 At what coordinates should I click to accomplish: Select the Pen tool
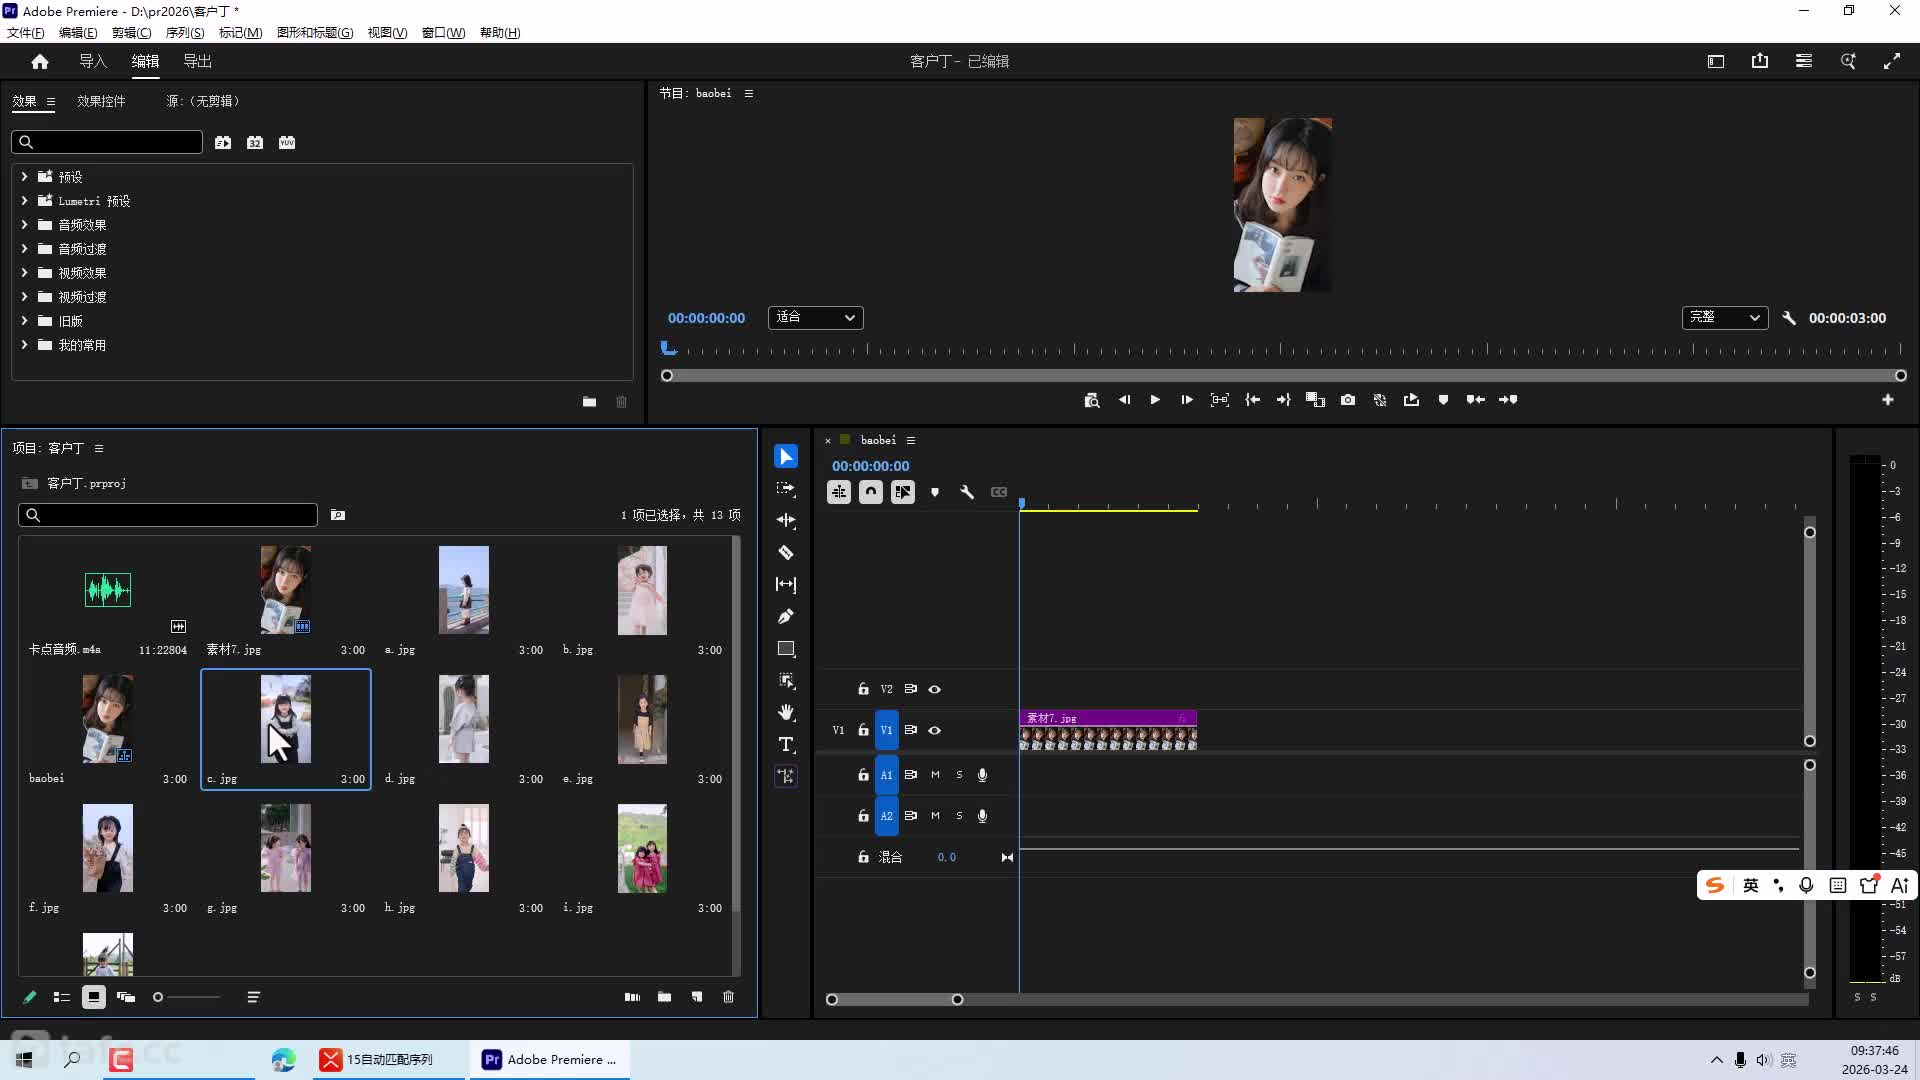(786, 617)
